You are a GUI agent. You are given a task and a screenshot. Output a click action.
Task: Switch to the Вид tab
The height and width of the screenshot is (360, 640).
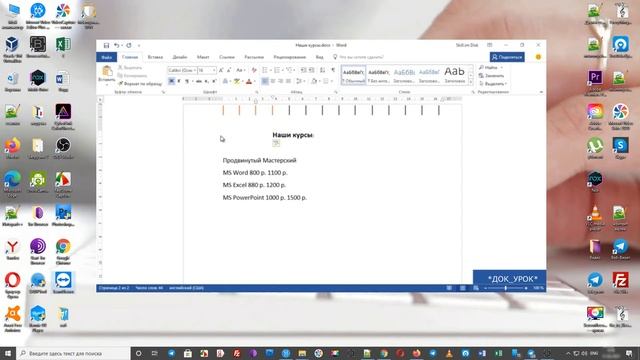320,57
